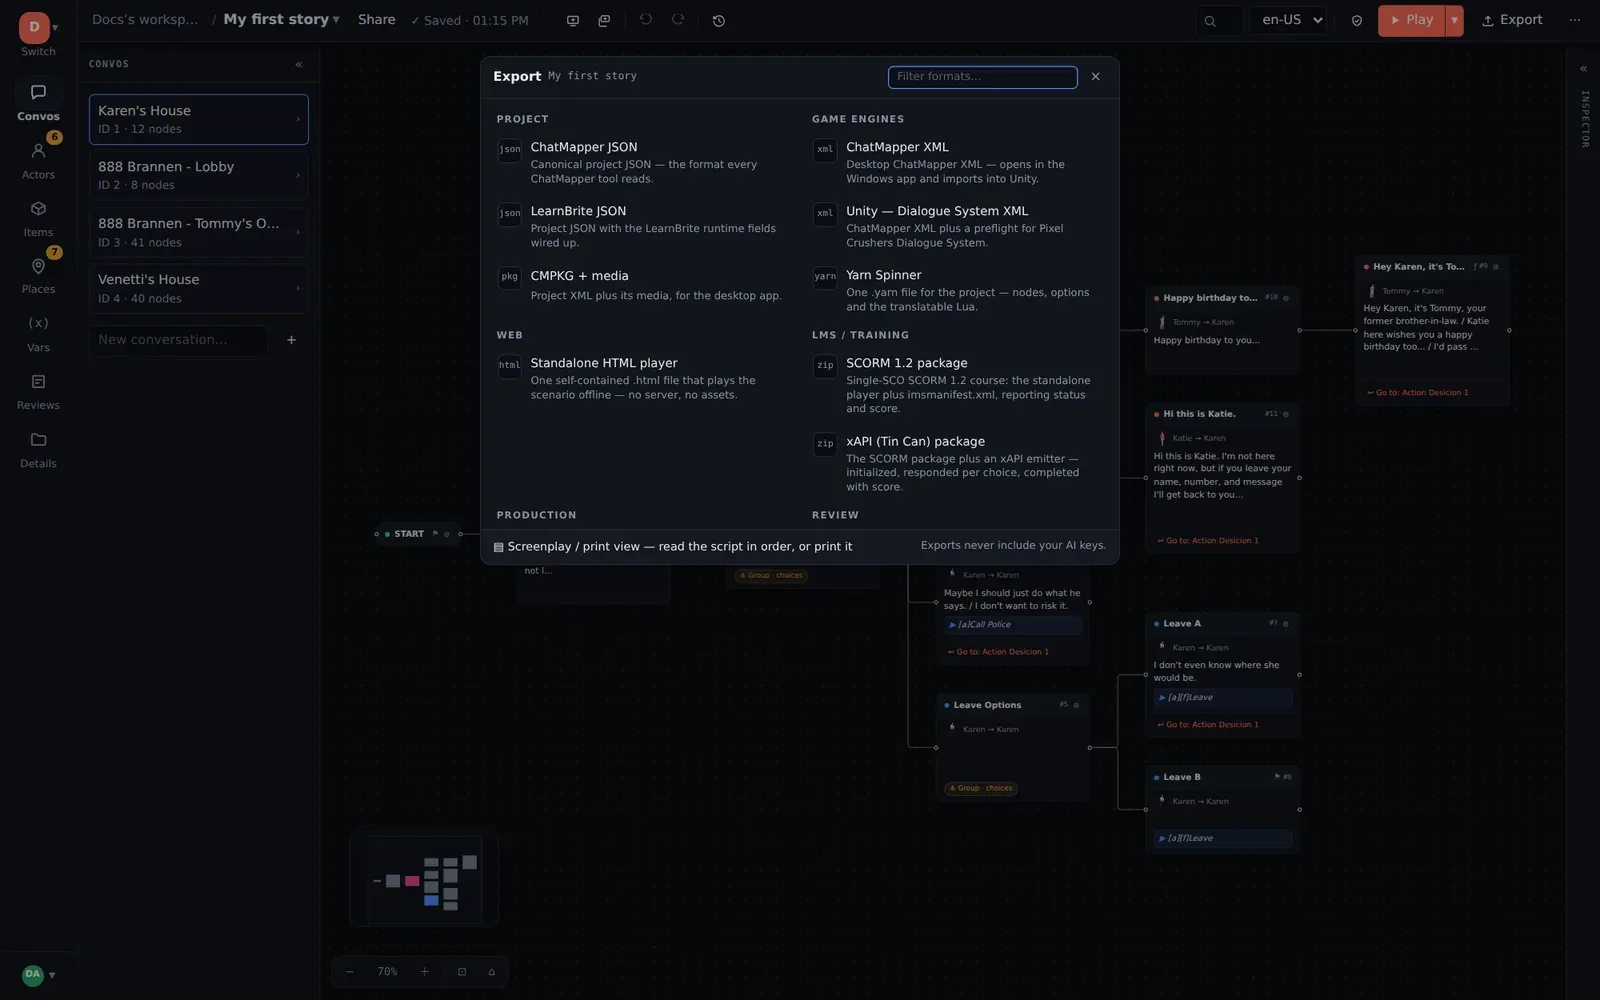This screenshot has height=1000, width=1600.
Task: Open the Vars sidebar panel
Action: point(38,333)
